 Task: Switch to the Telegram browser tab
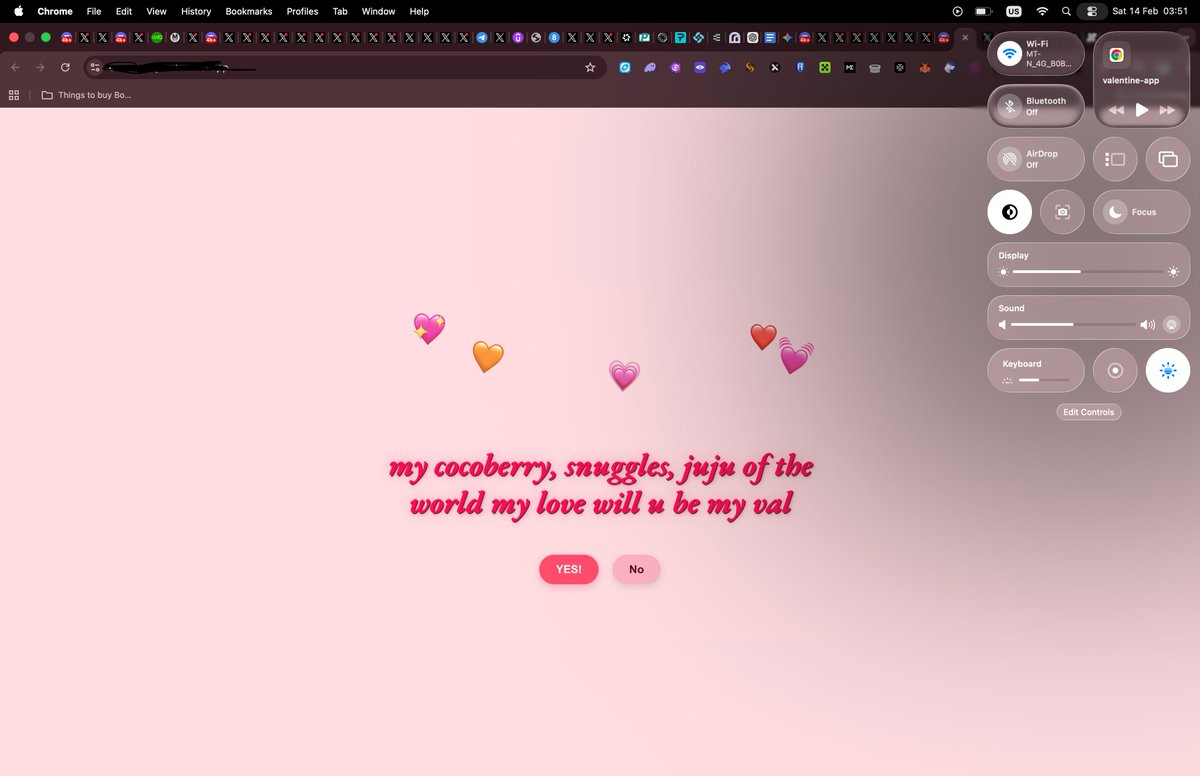tap(482, 38)
